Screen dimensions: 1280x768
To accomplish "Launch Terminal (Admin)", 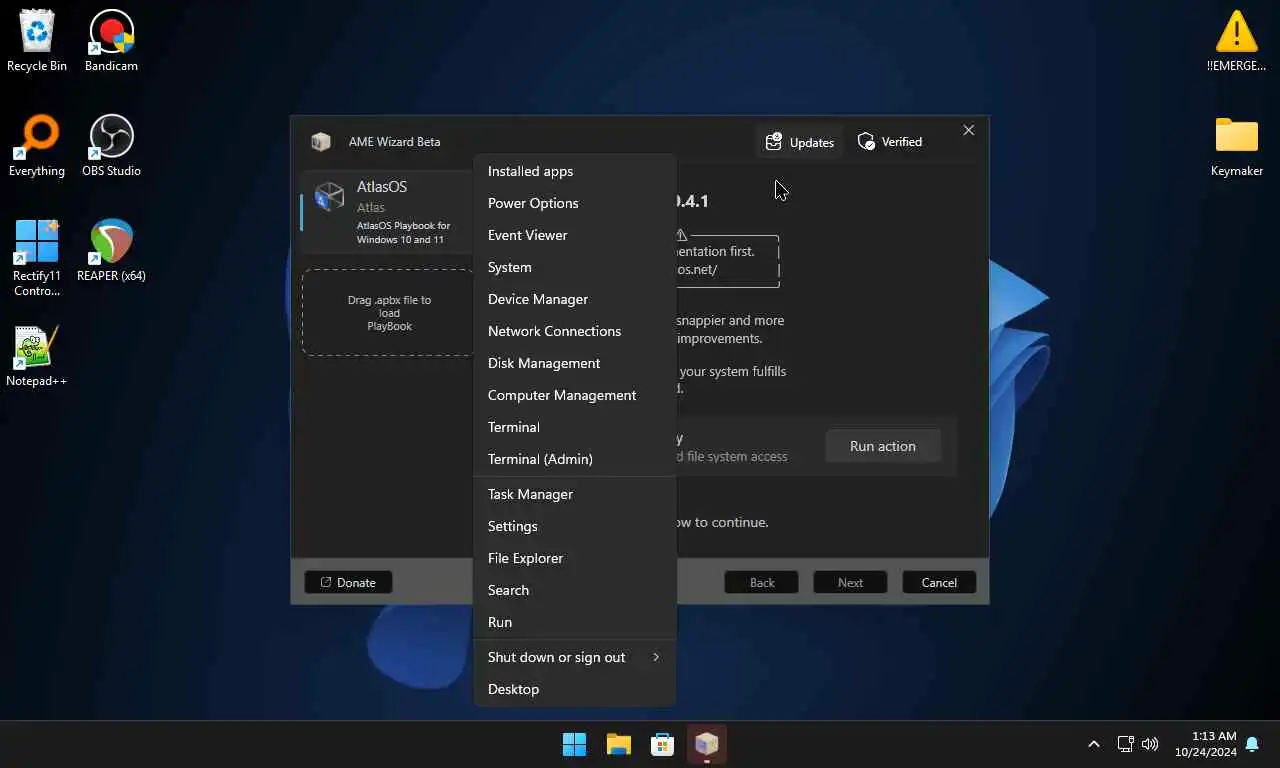I will tap(575, 459).
